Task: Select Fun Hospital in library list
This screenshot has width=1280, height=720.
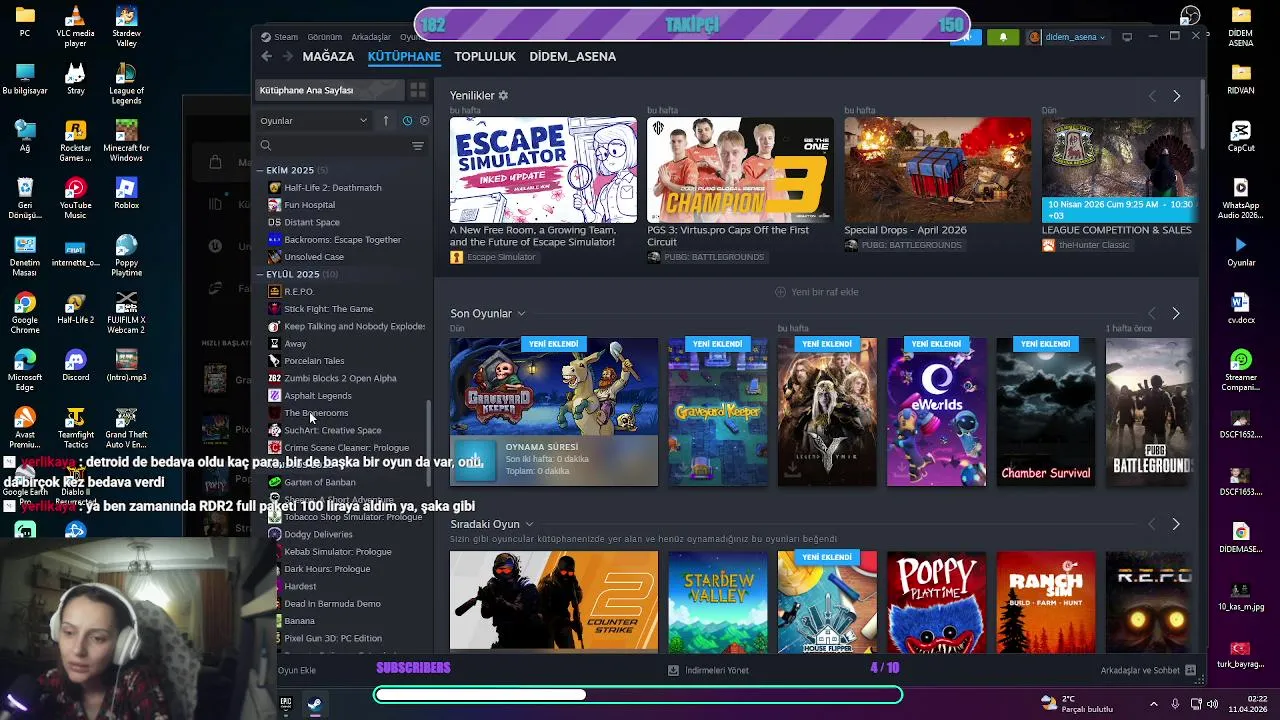Action: (x=309, y=205)
